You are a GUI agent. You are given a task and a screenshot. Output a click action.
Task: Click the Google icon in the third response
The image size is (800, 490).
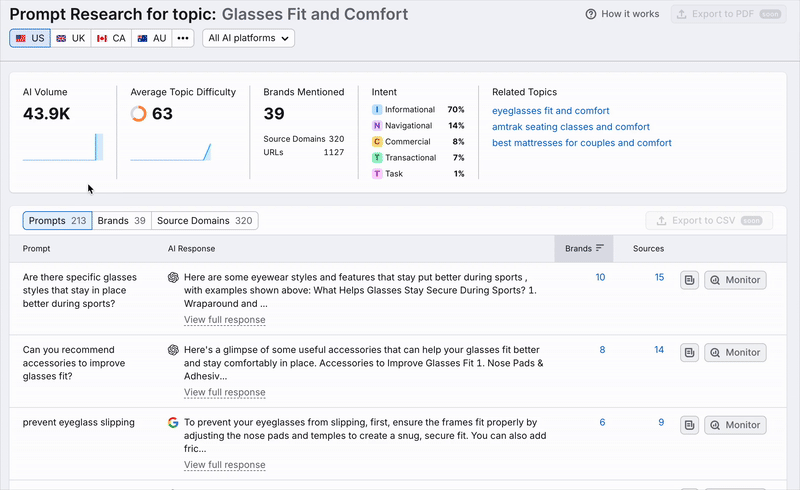click(173, 423)
